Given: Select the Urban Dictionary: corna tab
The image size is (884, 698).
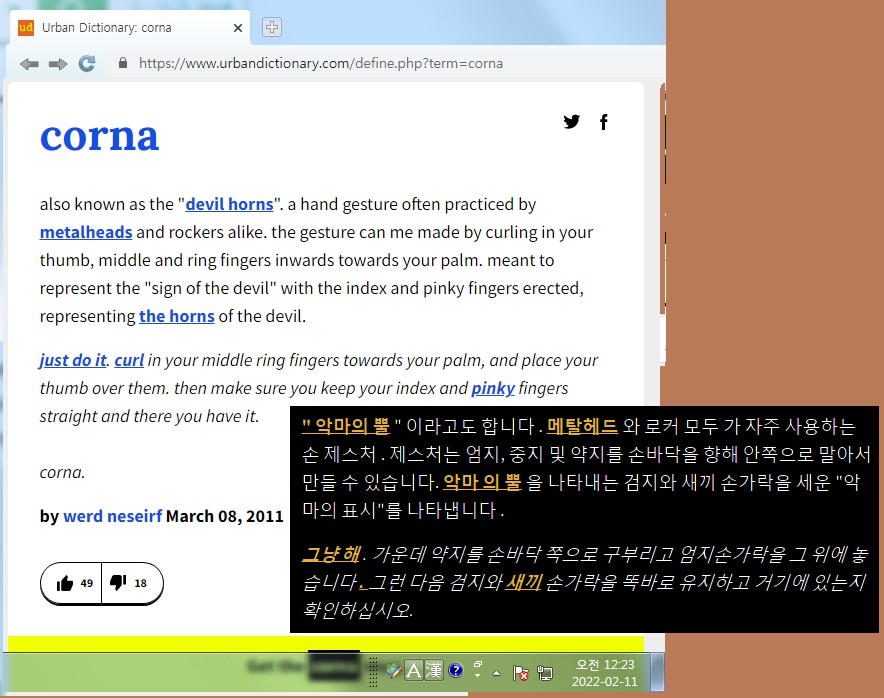Looking at the screenshot, I should click(x=130, y=28).
